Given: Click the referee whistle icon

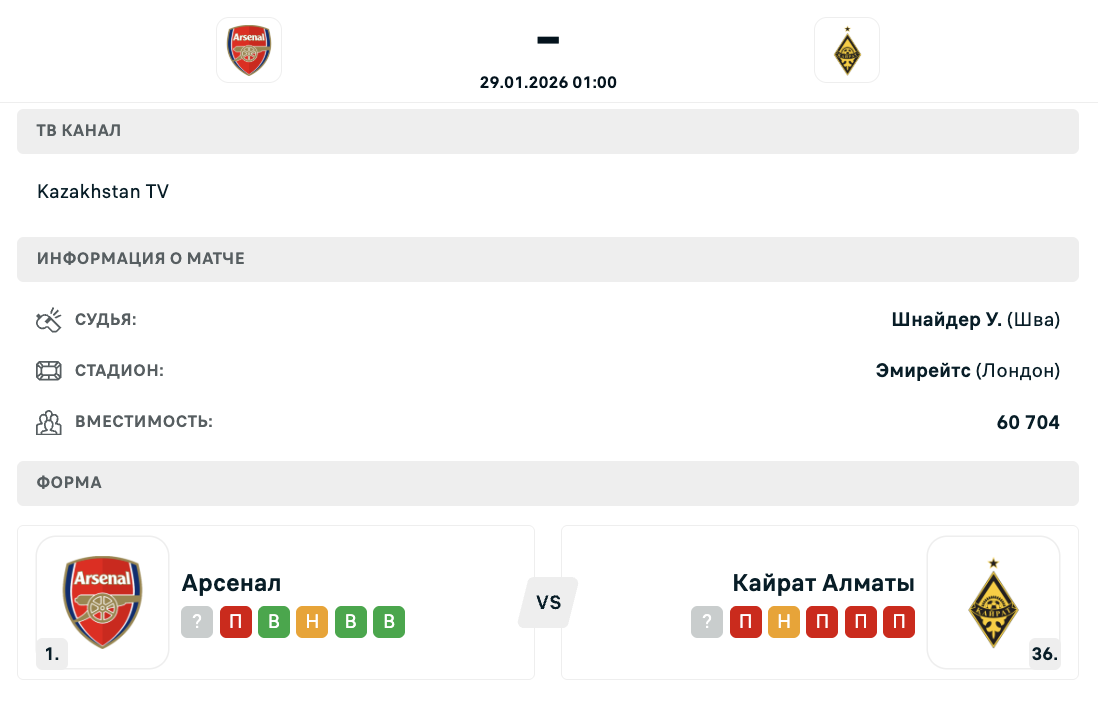Looking at the screenshot, I should pos(49,320).
